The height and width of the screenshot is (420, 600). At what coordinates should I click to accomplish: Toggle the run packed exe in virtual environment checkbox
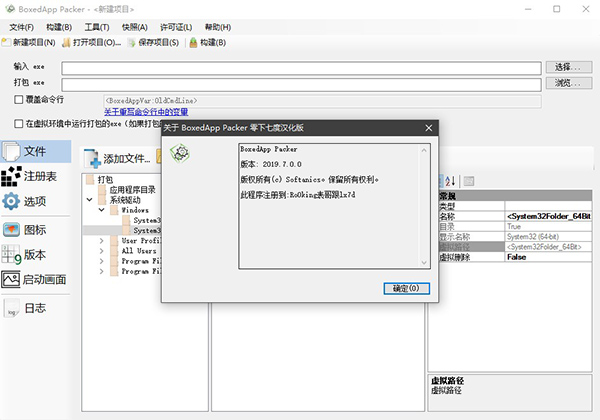18,124
